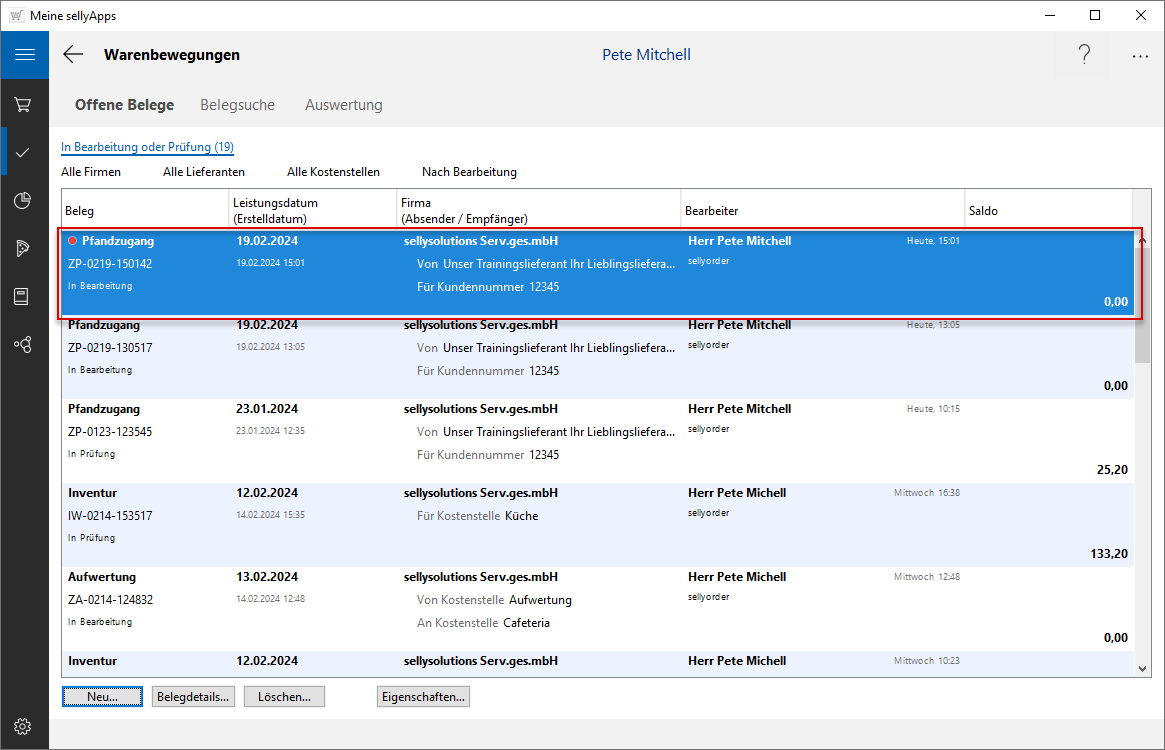Image resolution: width=1165 pixels, height=750 pixels.
Task: Click the share nodes sidebar icon
Action: 23,345
